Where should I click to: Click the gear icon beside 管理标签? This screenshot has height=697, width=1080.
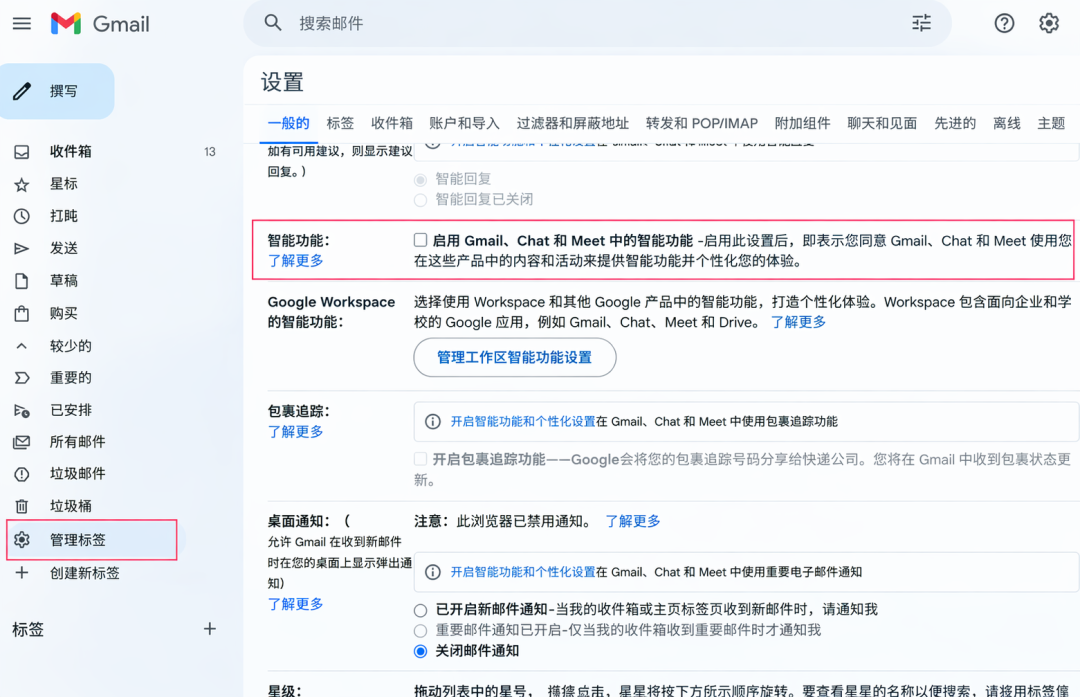point(22,540)
